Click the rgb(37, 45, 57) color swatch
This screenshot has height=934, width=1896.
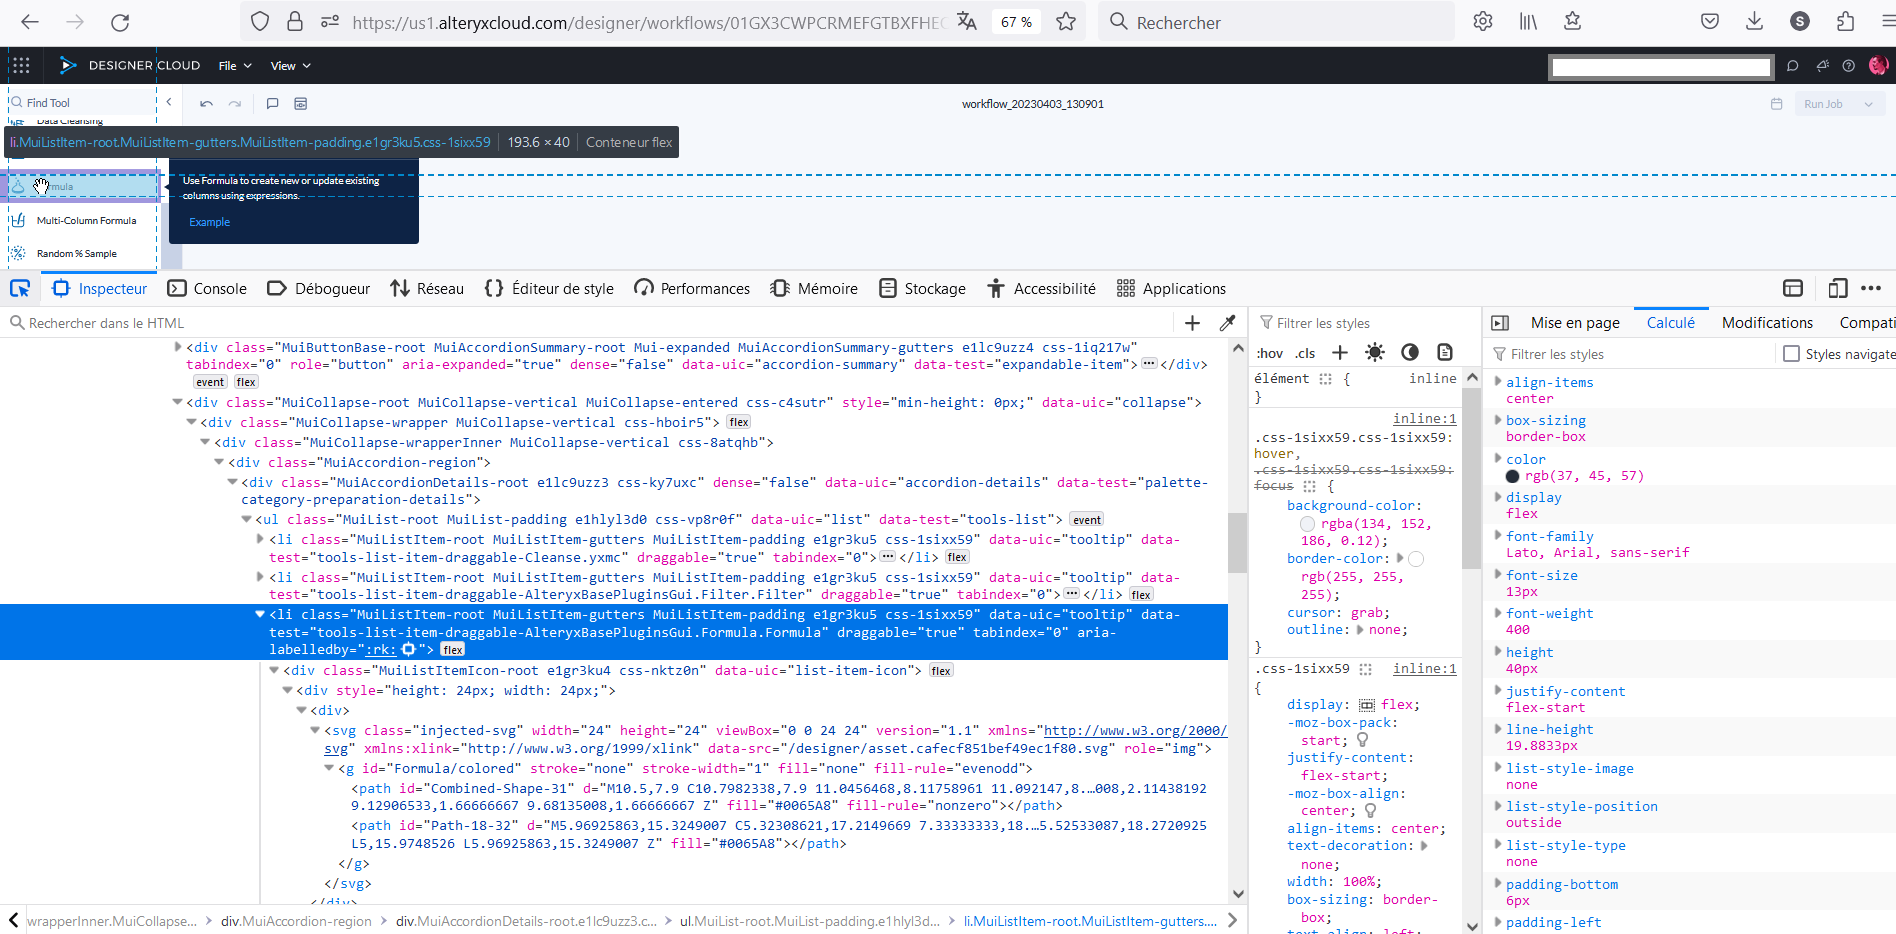(1513, 476)
